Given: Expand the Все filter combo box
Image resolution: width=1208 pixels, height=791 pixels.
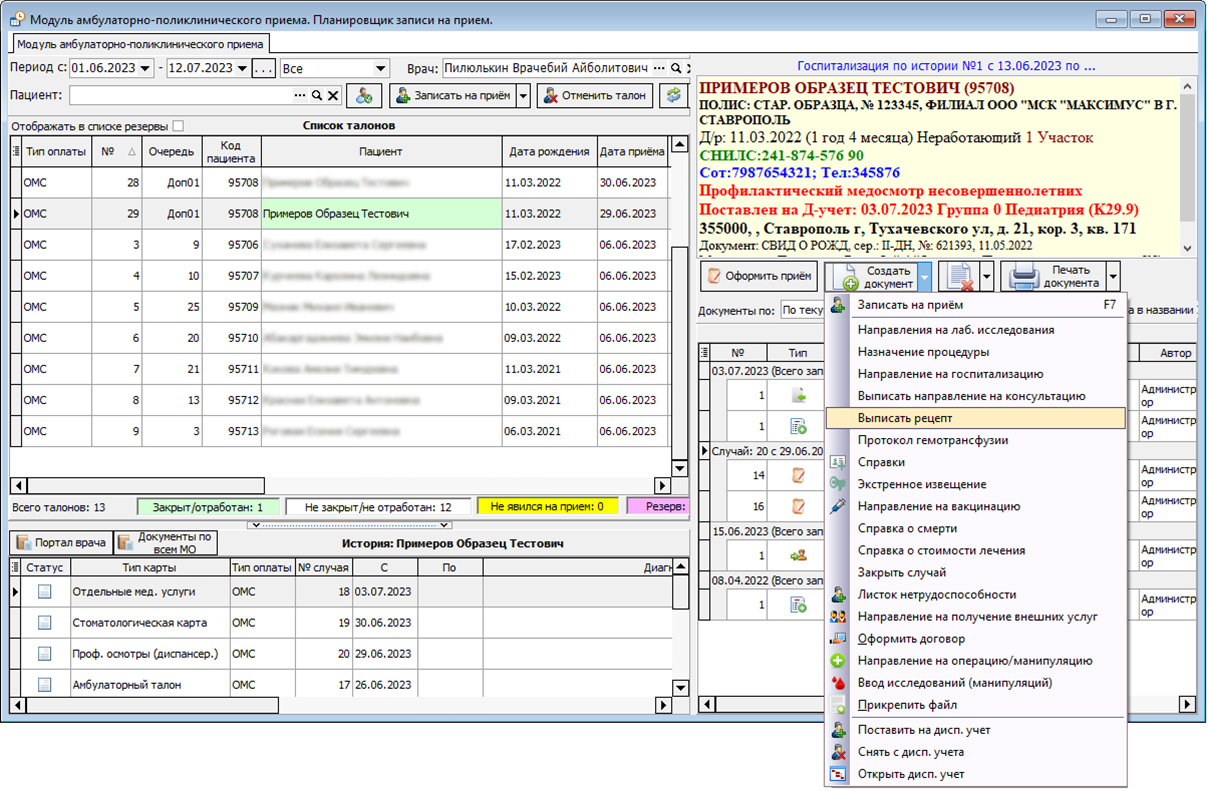Looking at the screenshot, I should click(381, 68).
